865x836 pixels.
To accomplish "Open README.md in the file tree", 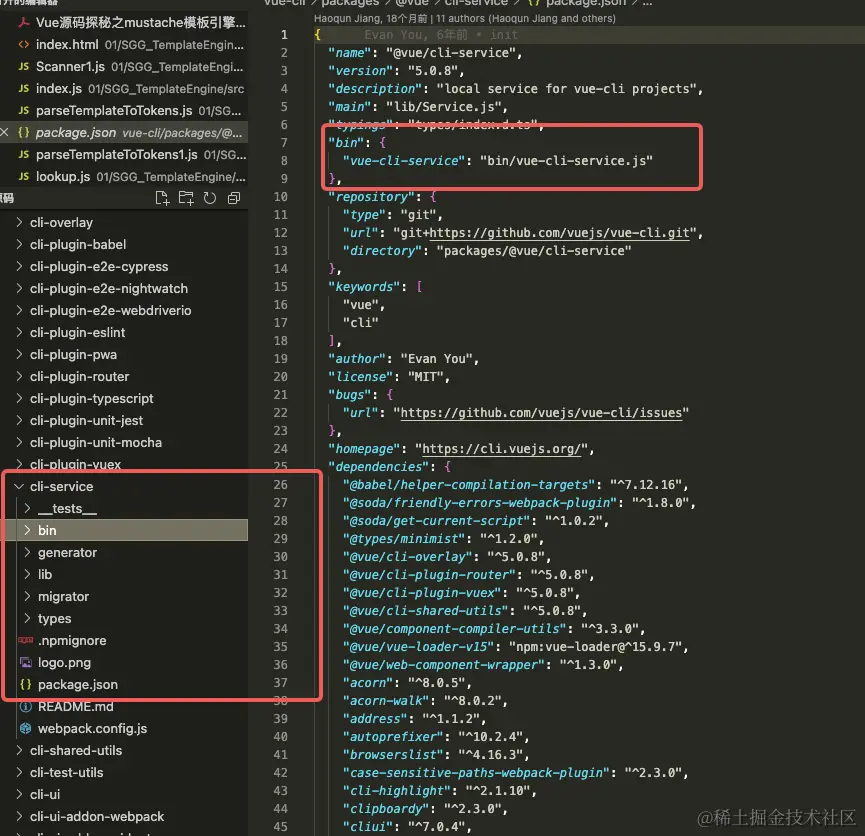I will click(124, 707).
